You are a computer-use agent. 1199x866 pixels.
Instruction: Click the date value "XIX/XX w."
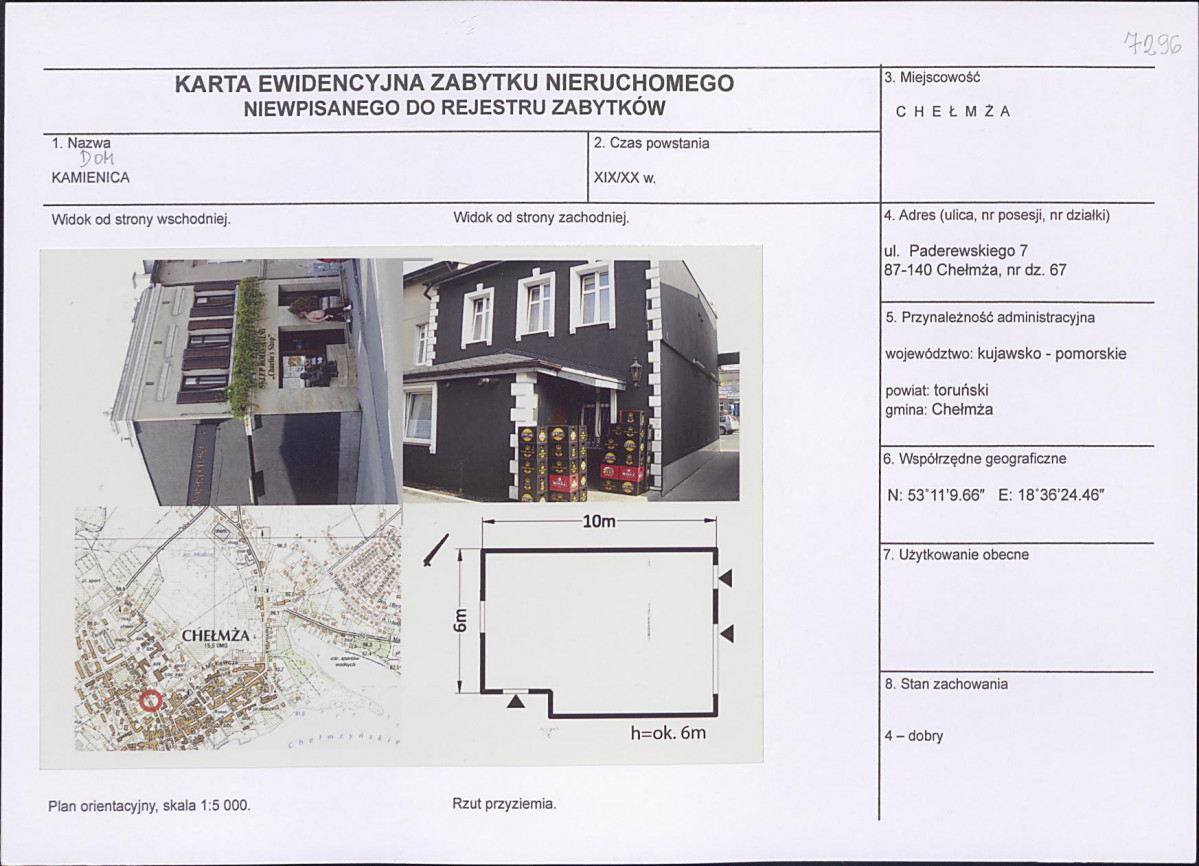point(625,178)
